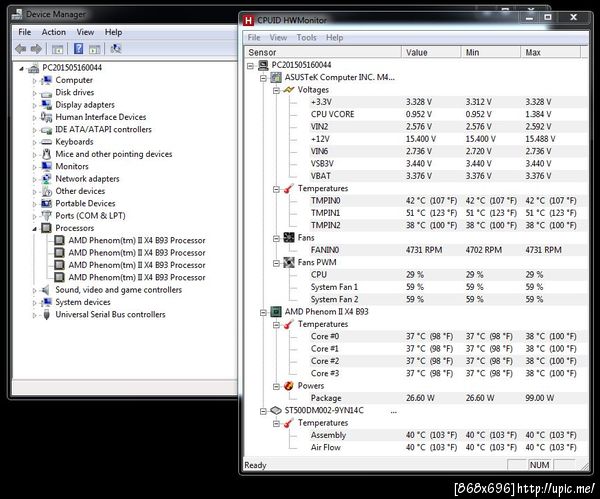Select TMPIN1 temperature row
The image size is (600, 499).
tap(448, 213)
